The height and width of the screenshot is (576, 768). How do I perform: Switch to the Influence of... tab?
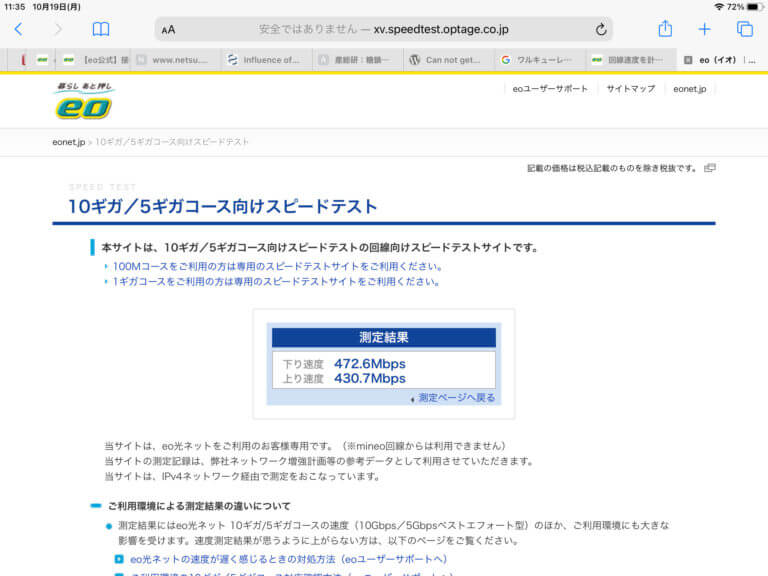click(x=266, y=60)
